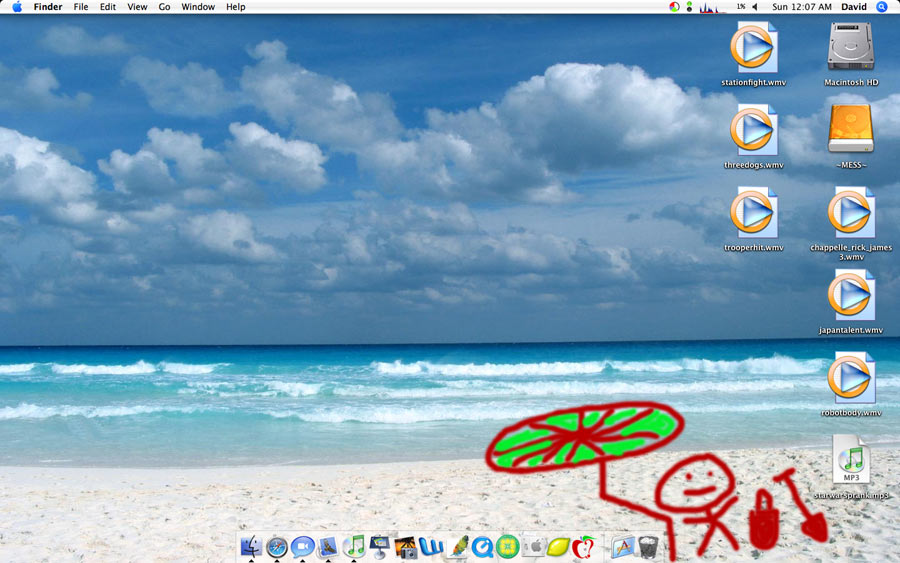The width and height of the screenshot is (900, 563).
Task: Click the colored pie chart menu bar icon
Action: click(x=674, y=7)
